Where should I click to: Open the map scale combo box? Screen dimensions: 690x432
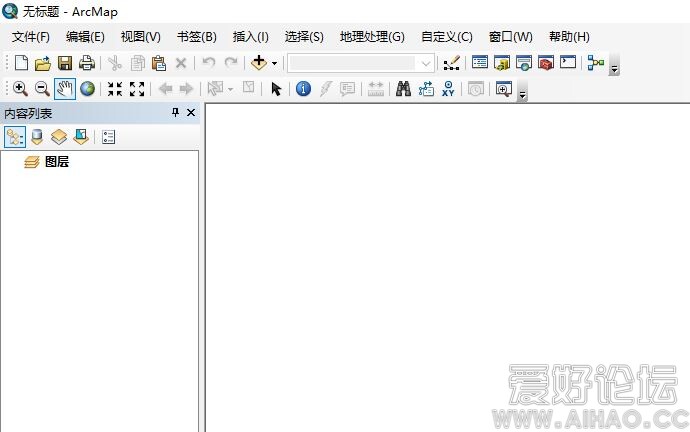pos(361,63)
